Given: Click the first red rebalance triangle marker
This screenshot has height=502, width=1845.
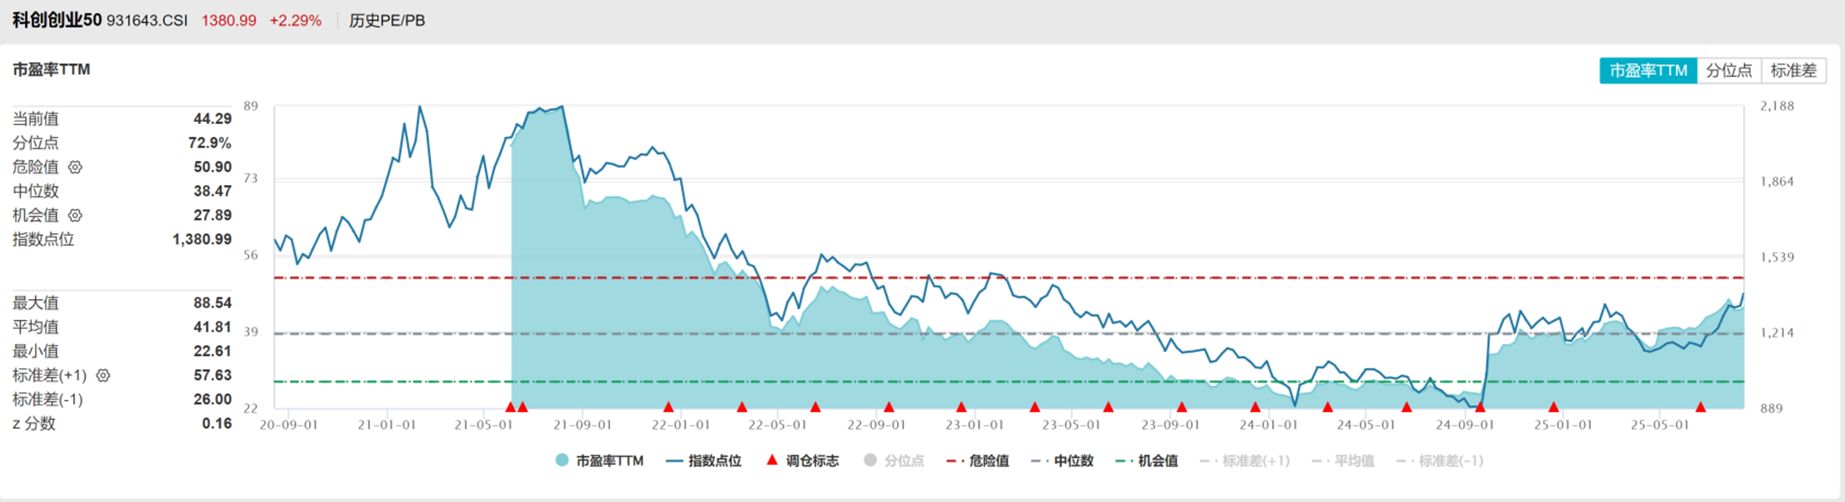Looking at the screenshot, I should tap(510, 407).
